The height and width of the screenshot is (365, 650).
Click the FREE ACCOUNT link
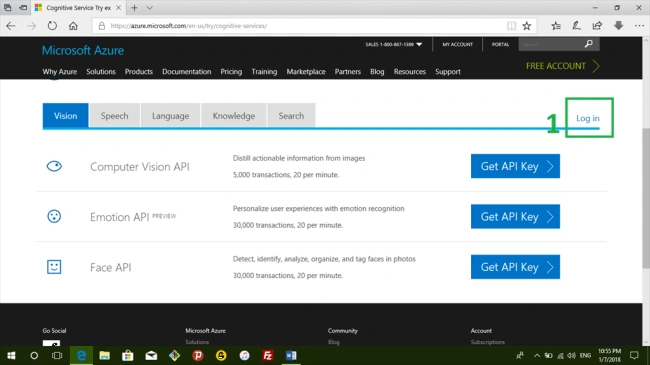coord(563,66)
